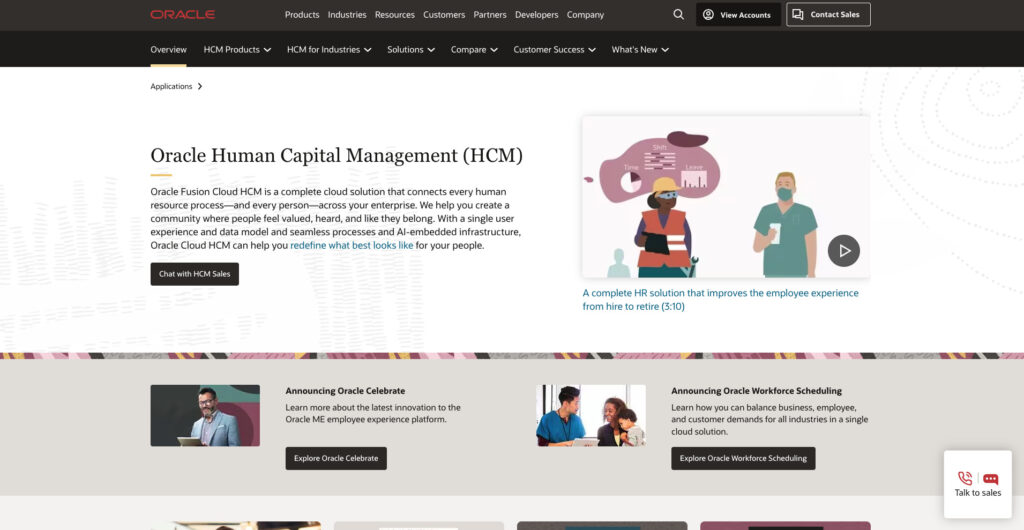1024x530 pixels.
Task: Open the Products menu in top navigation
Action: pyautogui.click(x=302, y=15)
